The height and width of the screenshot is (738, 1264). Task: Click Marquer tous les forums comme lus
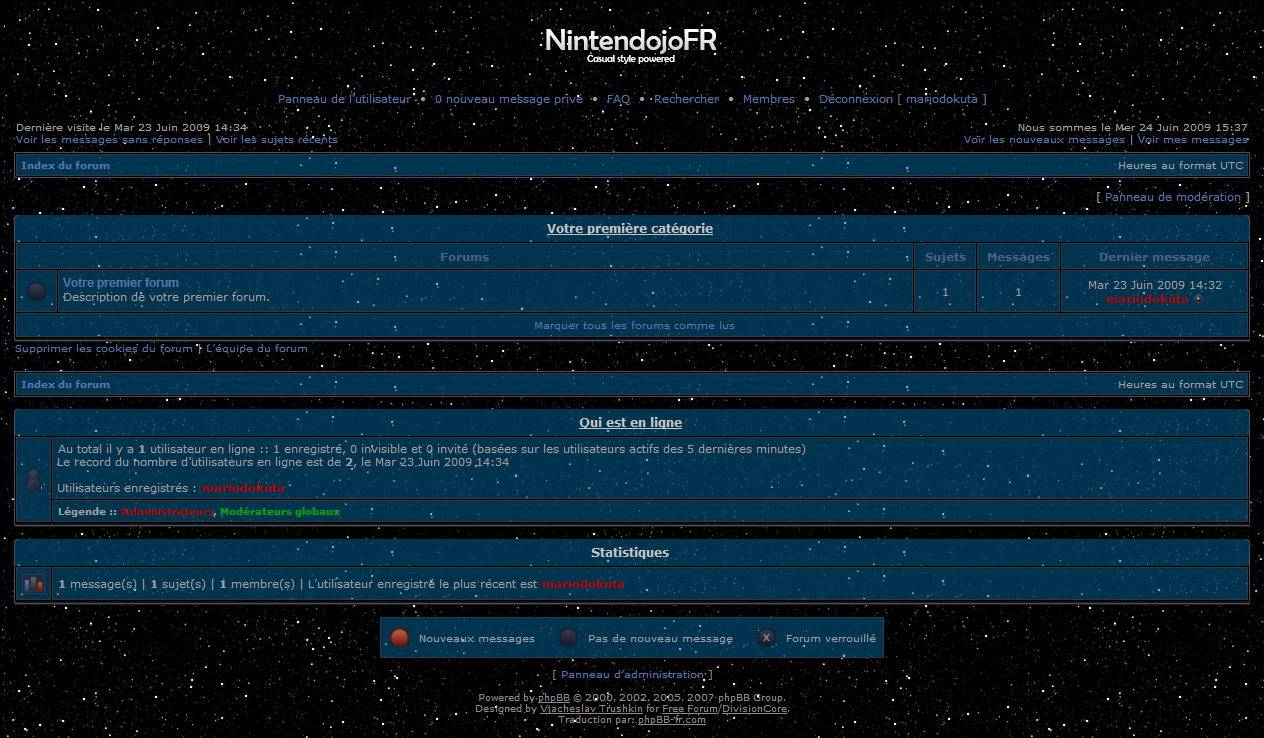634,326
